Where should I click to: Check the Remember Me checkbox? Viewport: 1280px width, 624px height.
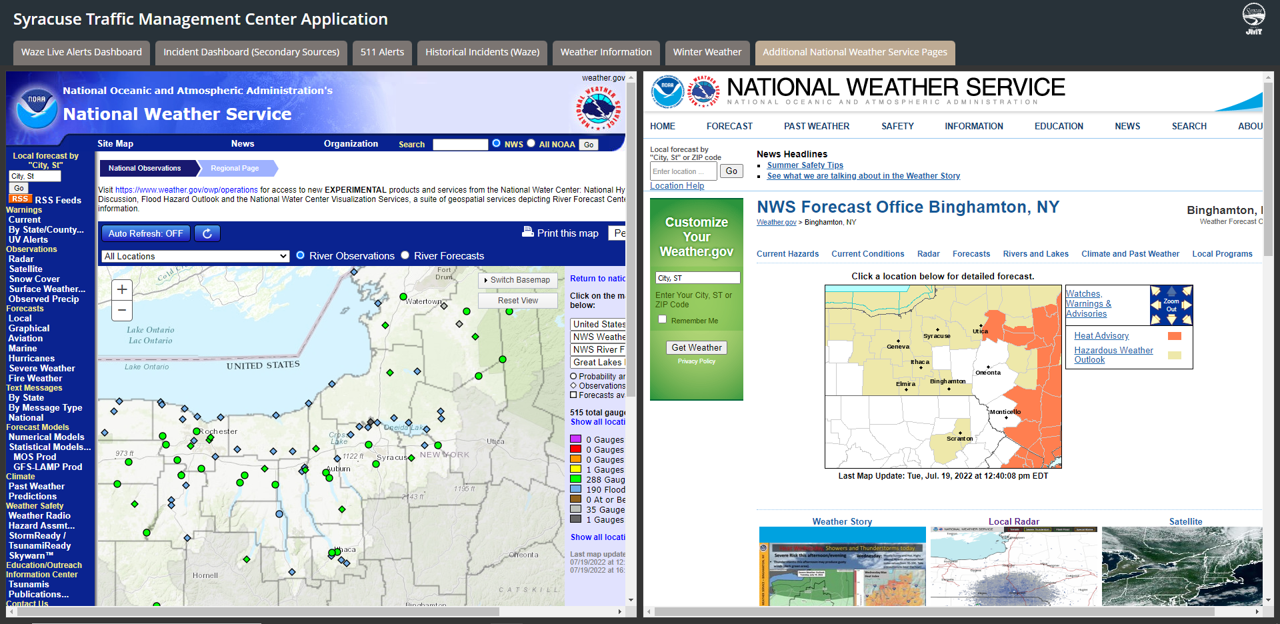pos(662,320)
